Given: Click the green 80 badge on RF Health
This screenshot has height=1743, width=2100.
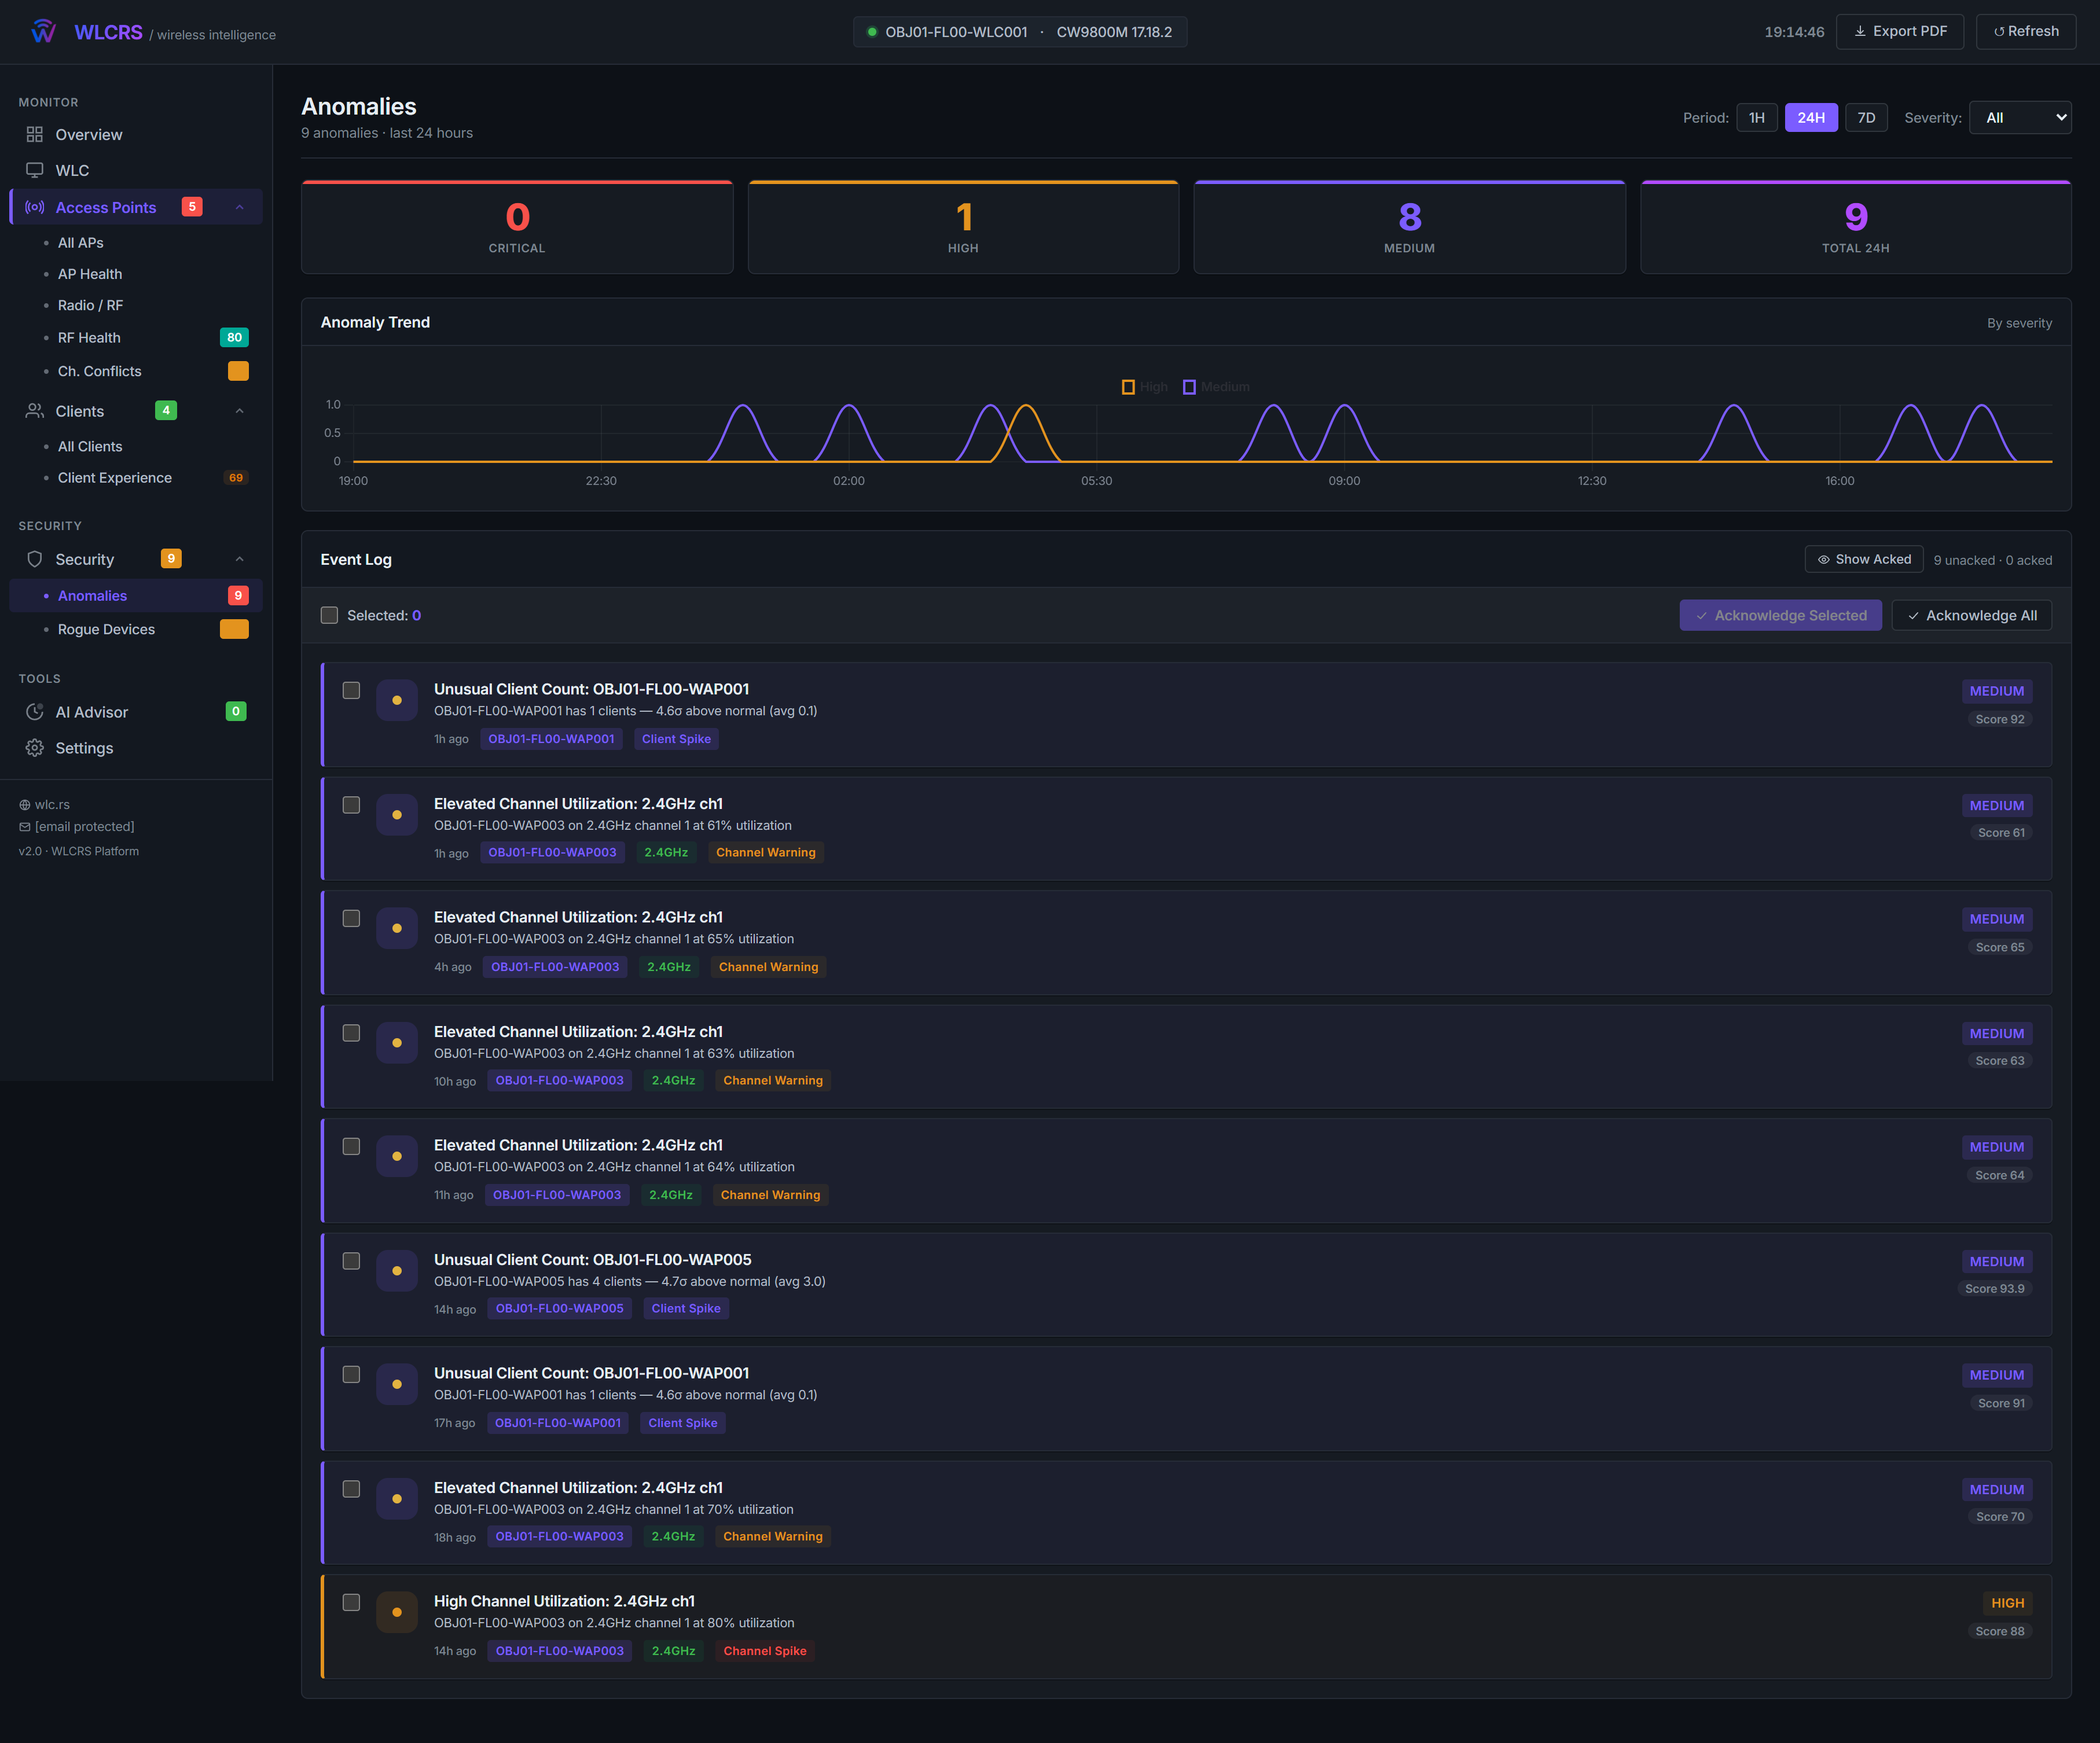Looking at the screenshot, I should point(234,337).
